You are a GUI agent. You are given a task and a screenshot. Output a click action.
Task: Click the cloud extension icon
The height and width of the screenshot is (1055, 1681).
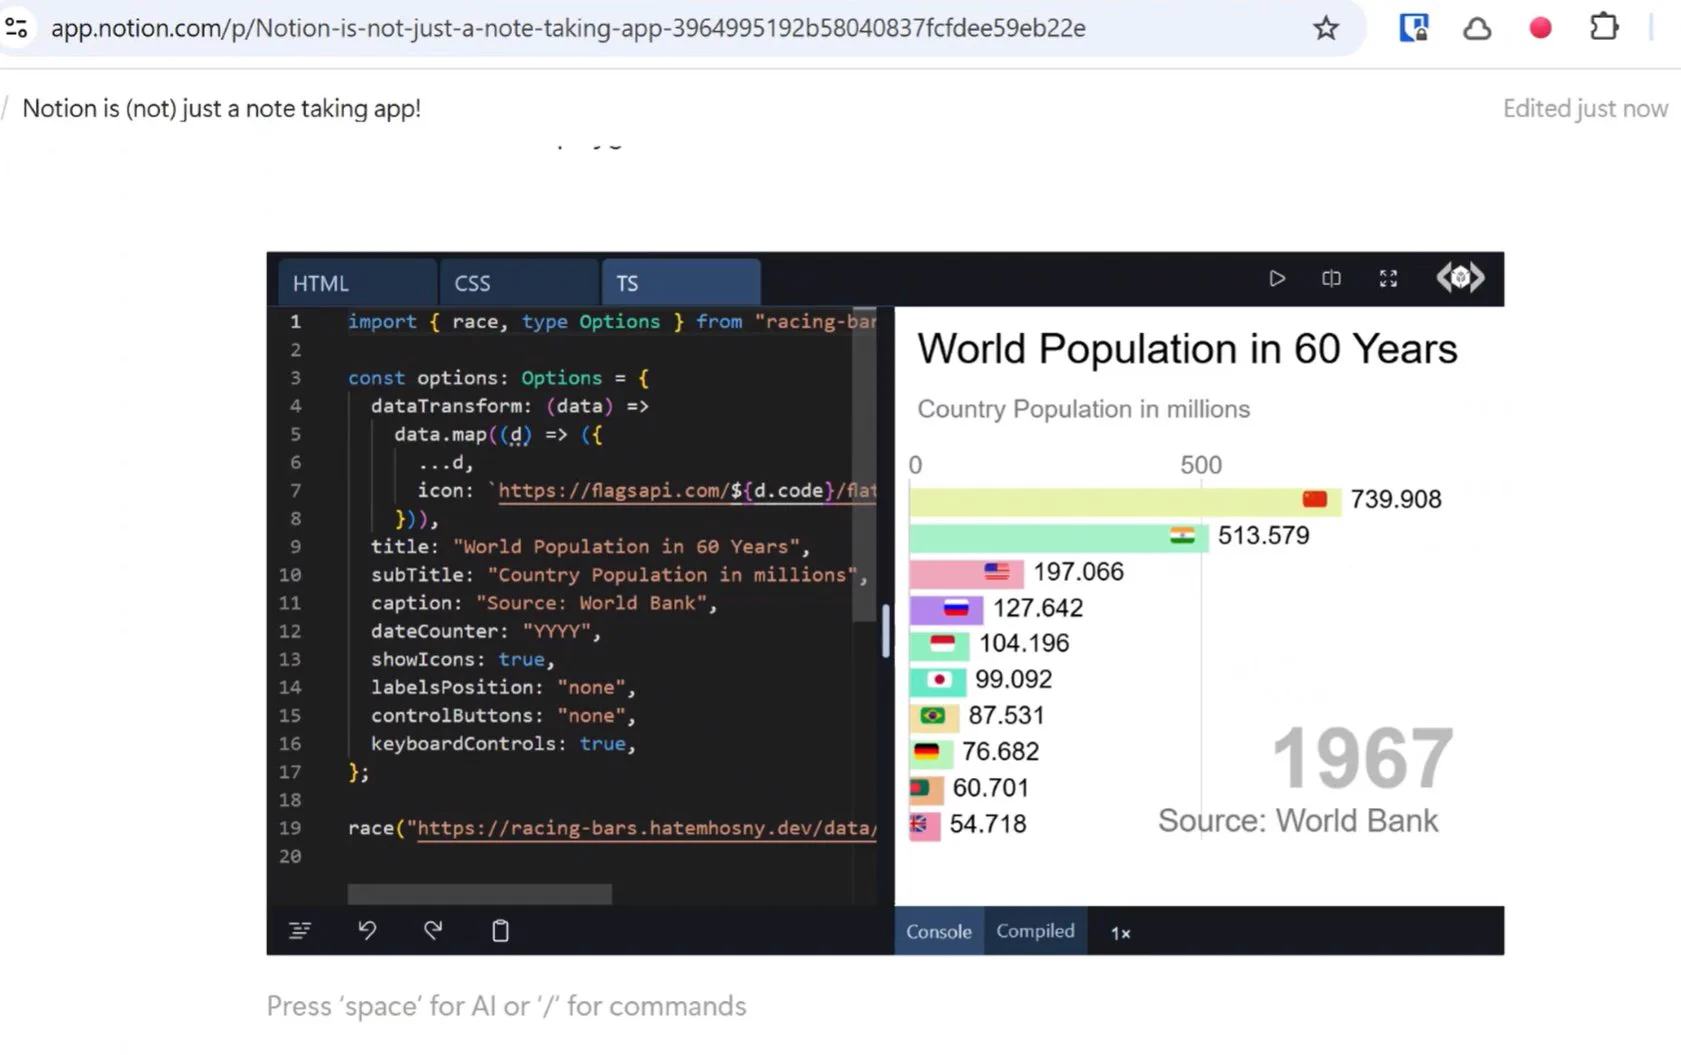(1477, 28)
